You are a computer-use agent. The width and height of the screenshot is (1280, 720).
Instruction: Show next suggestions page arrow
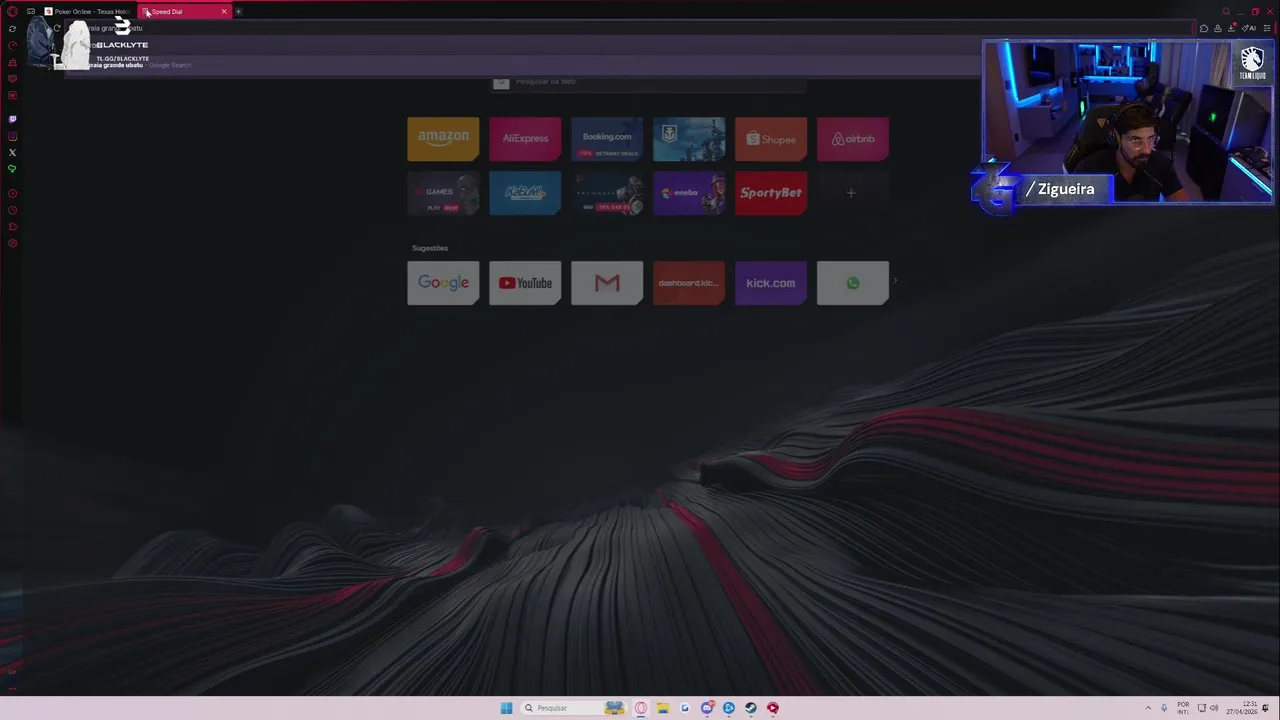coord(894,282)
